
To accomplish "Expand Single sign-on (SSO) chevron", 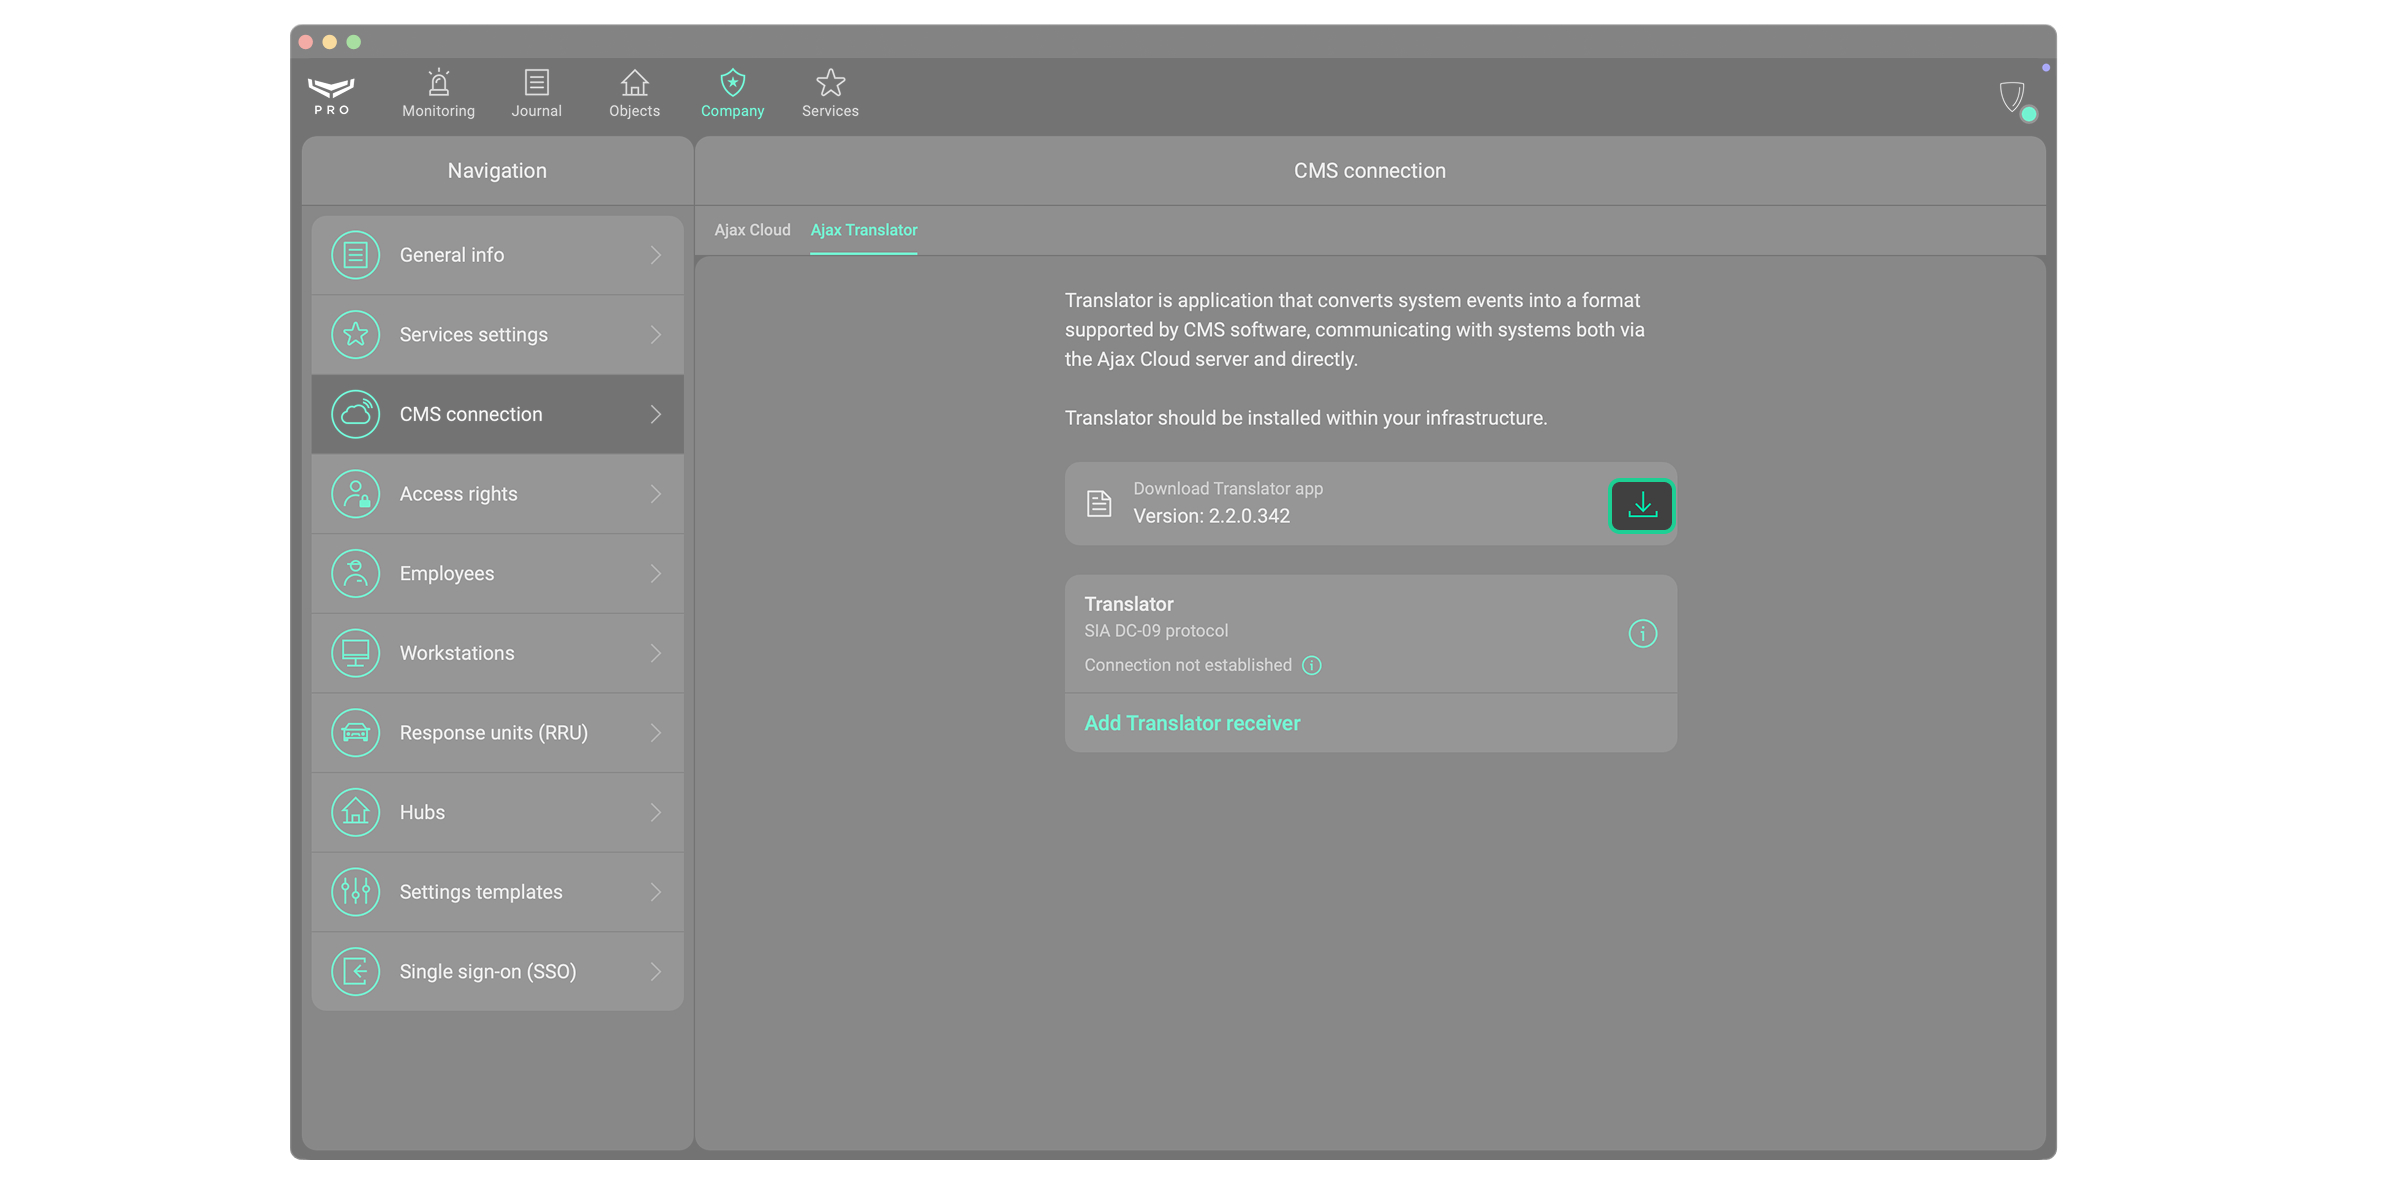I will (656, 971).
